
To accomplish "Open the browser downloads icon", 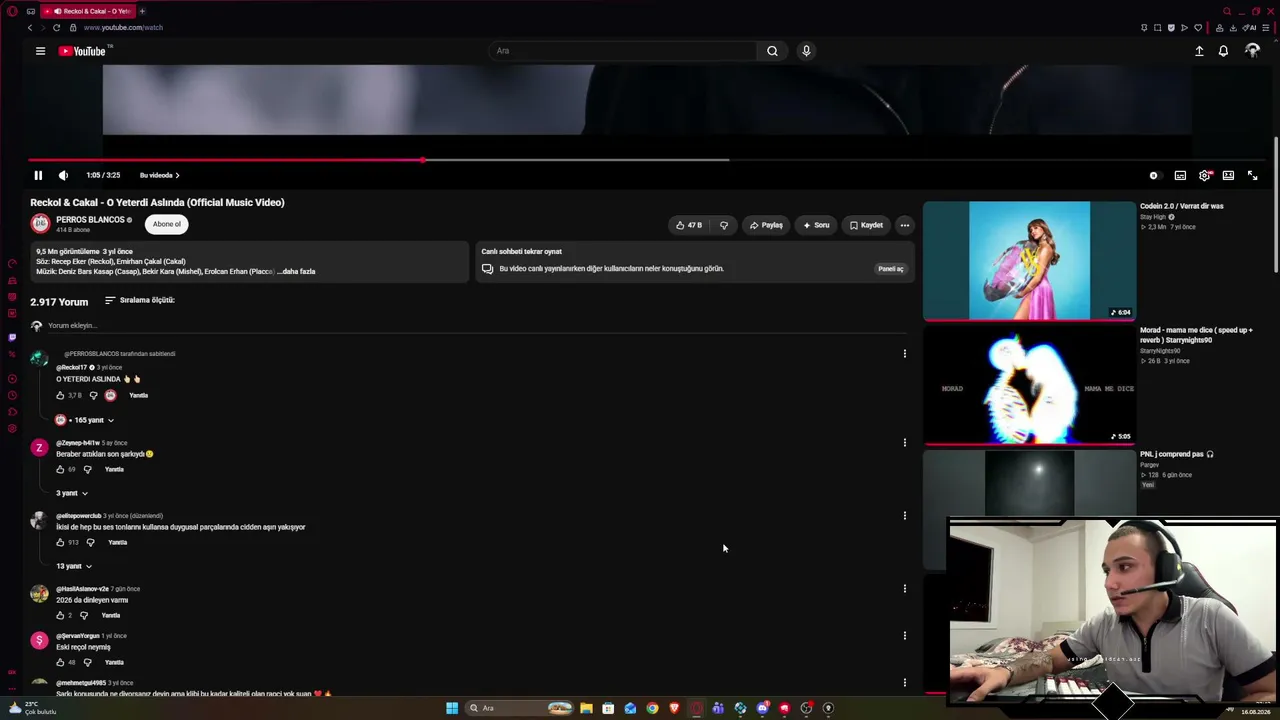I will pyautogui.click(x=1235, y=28).
